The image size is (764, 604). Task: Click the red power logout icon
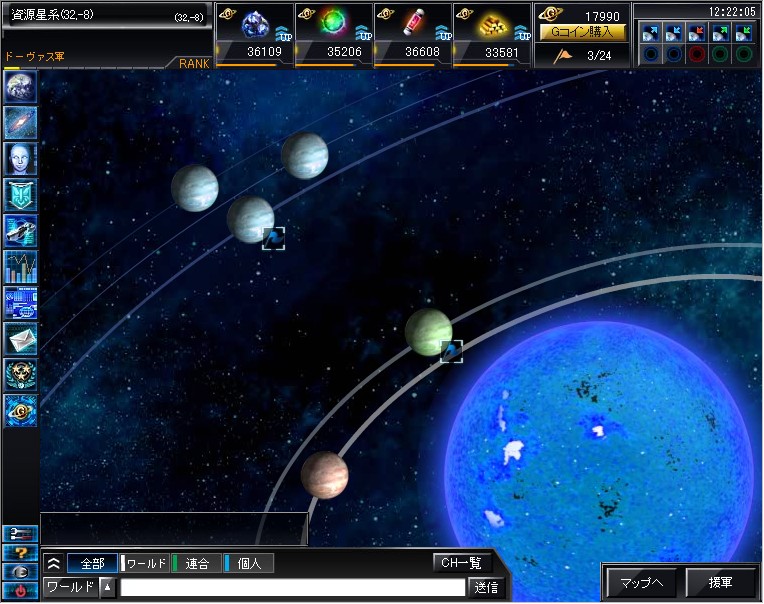coord(20,590)
